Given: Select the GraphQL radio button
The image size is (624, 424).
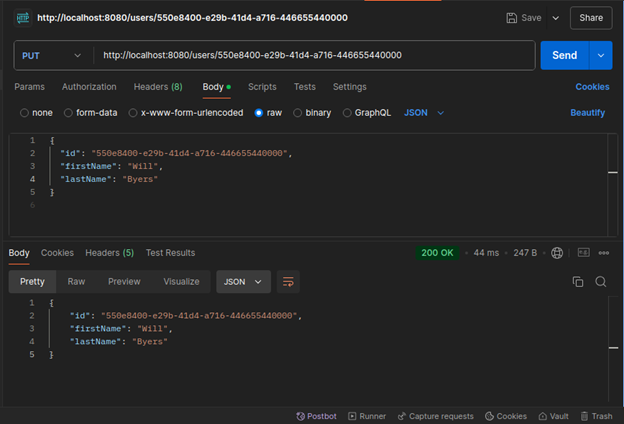Looking at the screenshot, I should (348, 113).
